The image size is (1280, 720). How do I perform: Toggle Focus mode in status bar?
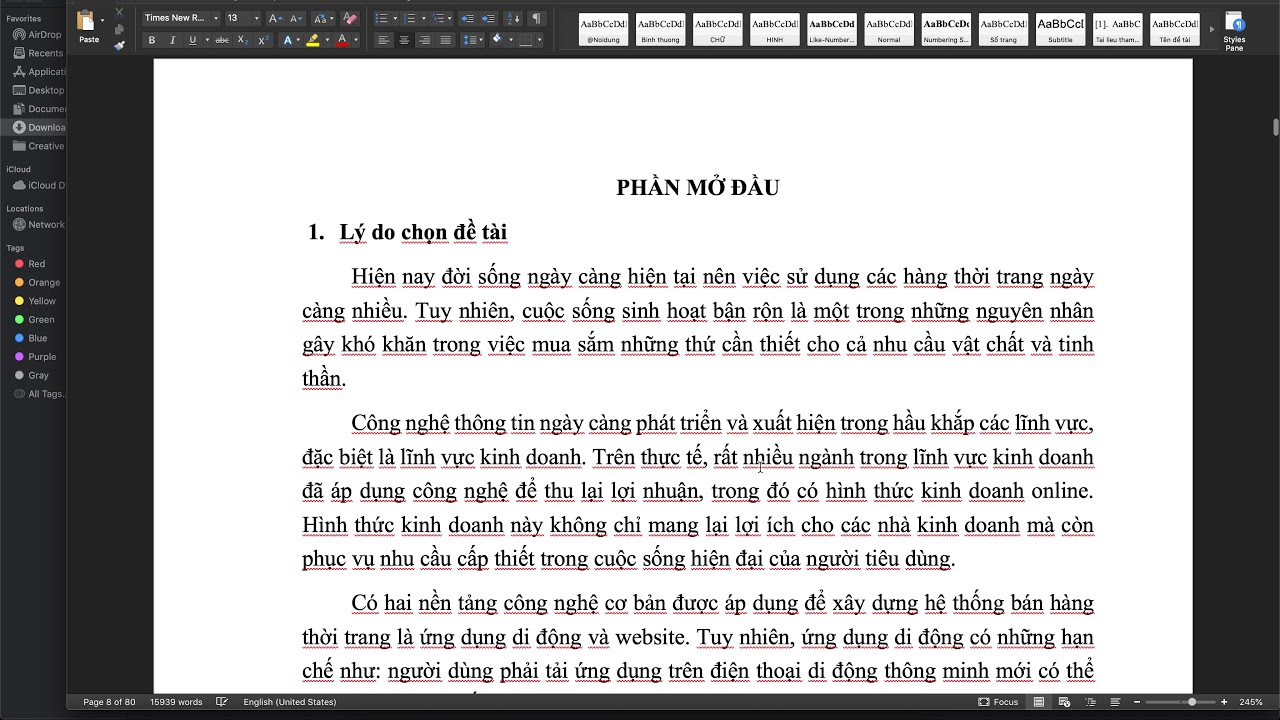[x=998, y=702]
